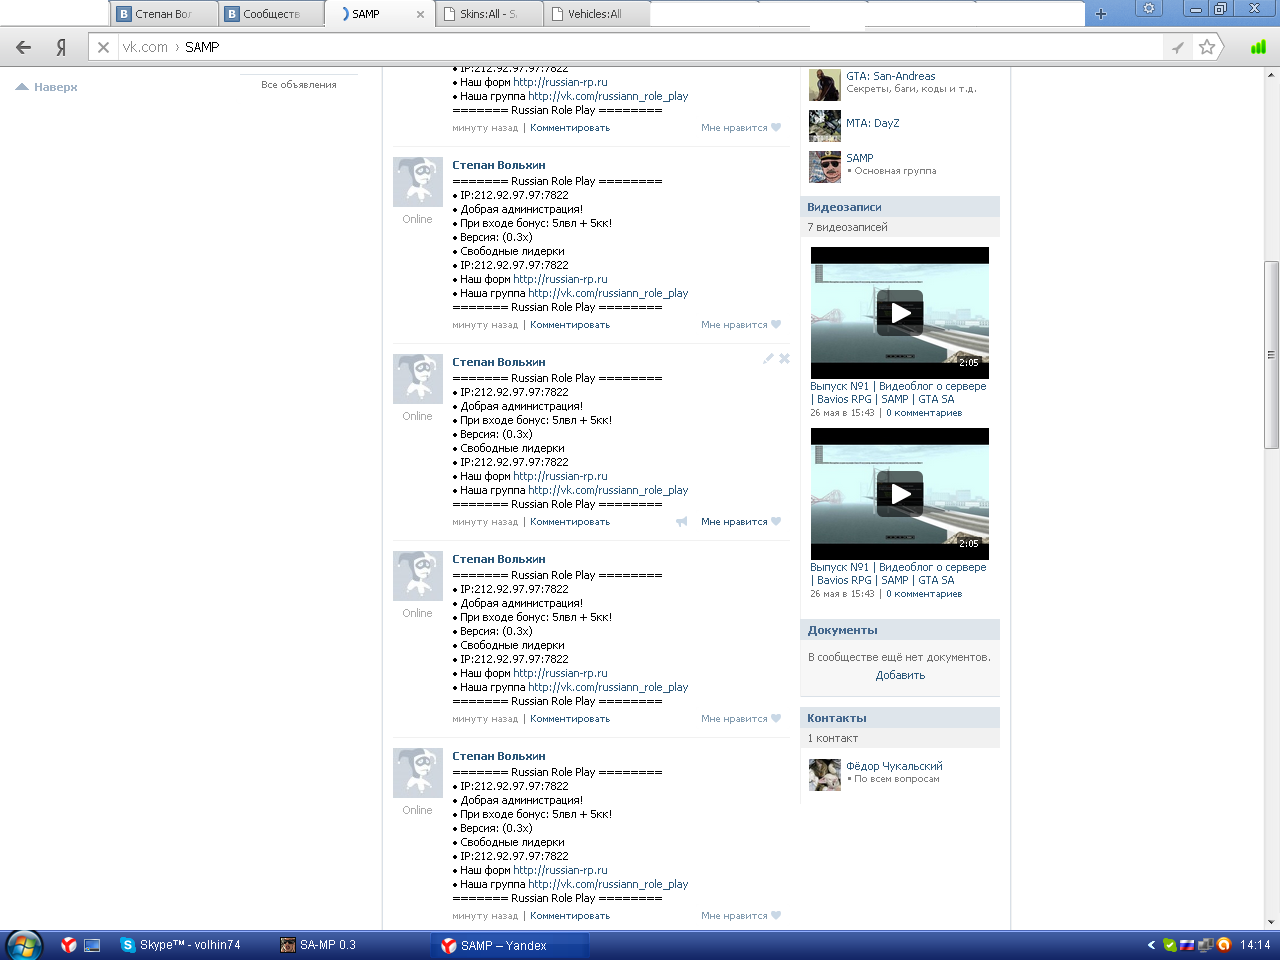Click the system tray clock 14:14
The image size is (1280, 963).
coord(1255,945)
